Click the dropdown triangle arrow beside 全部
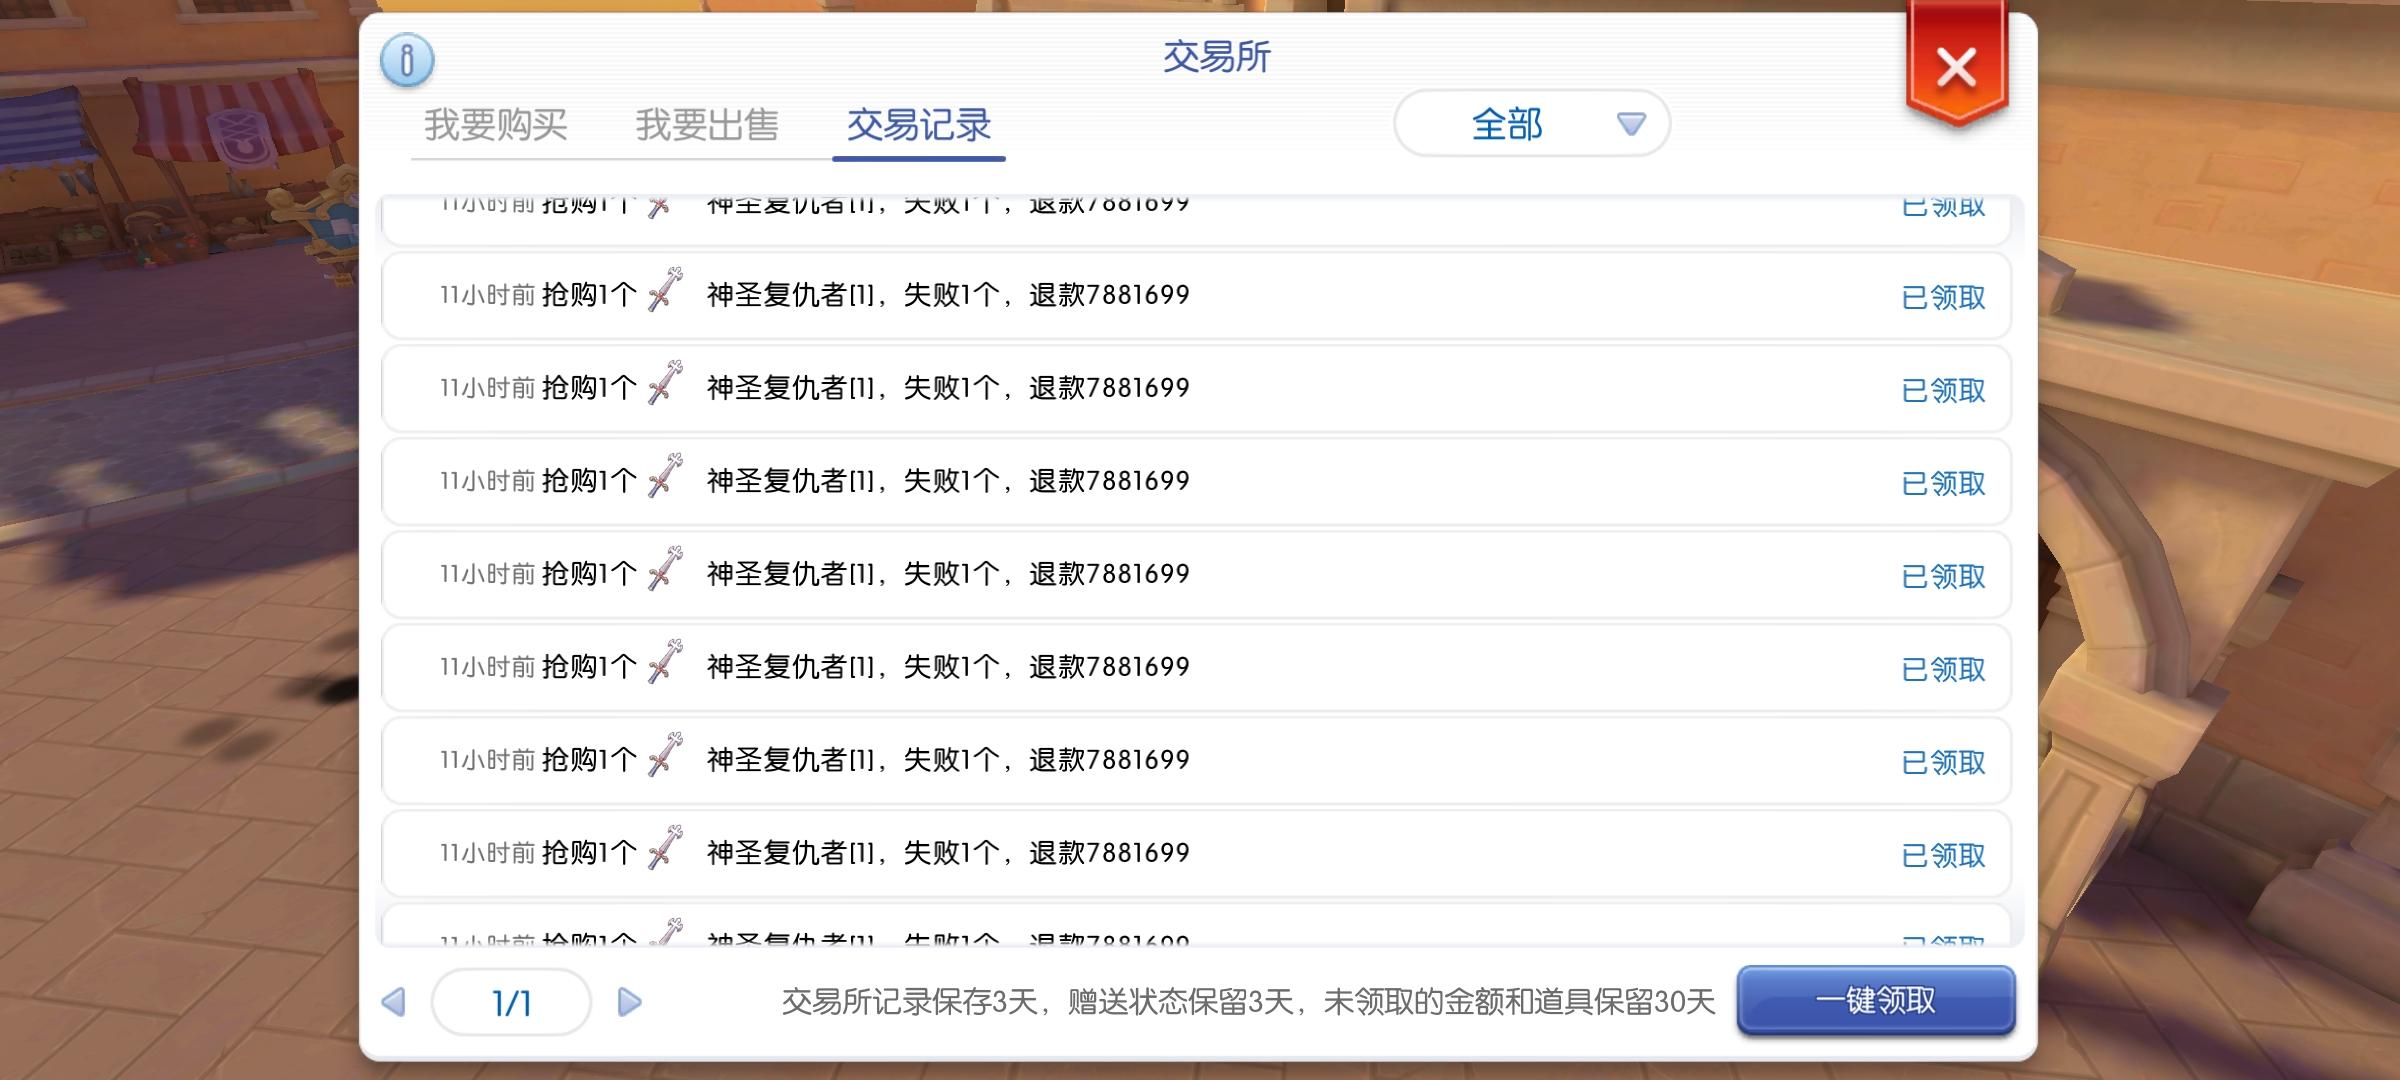 click(1631, 124)
